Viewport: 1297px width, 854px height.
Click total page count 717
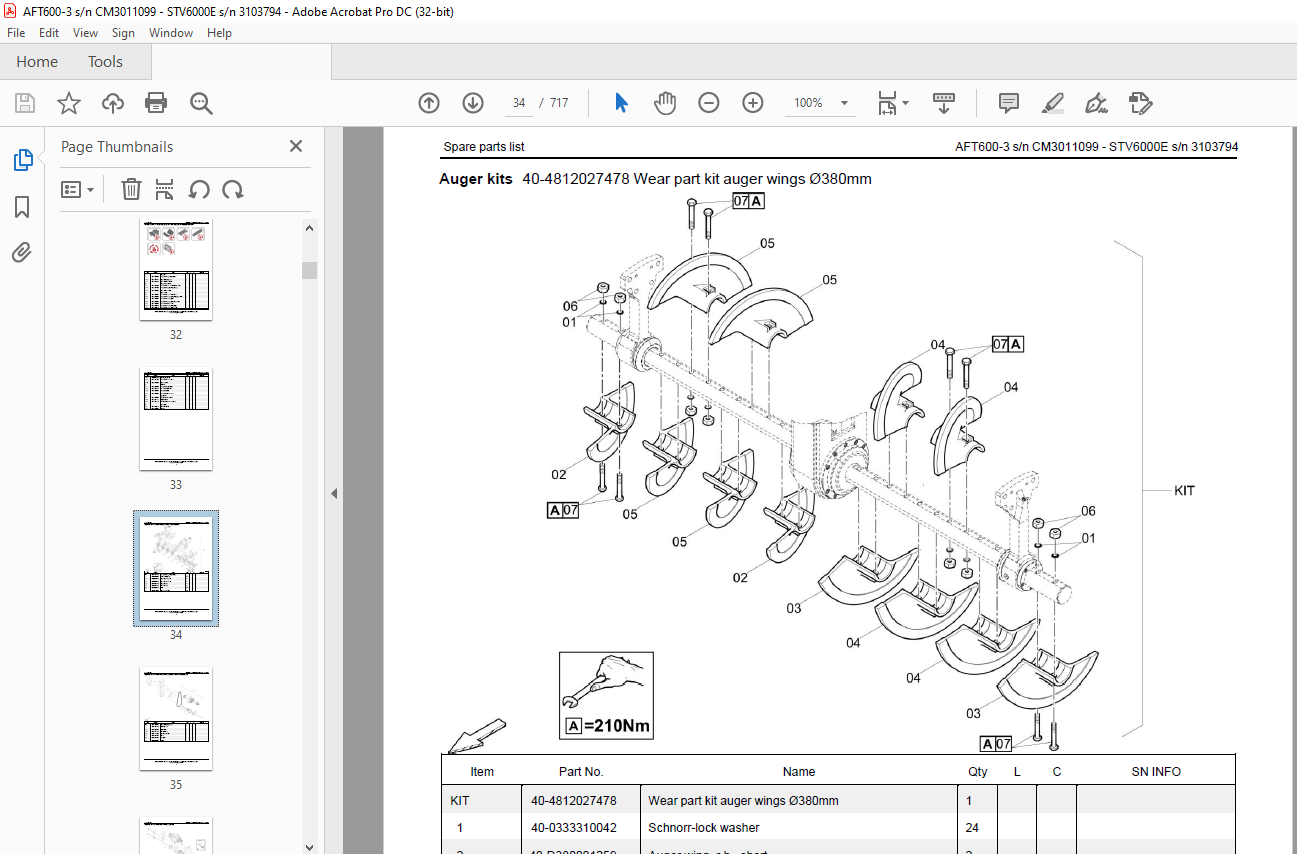coord(559,103)
